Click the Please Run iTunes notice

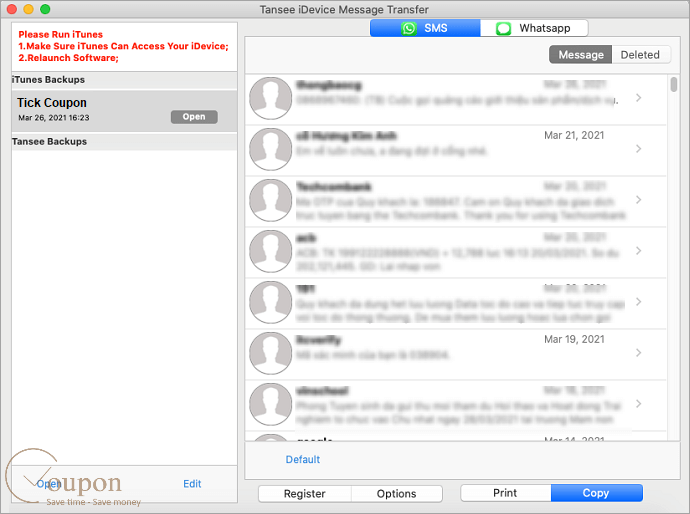(x=124, y=46)
